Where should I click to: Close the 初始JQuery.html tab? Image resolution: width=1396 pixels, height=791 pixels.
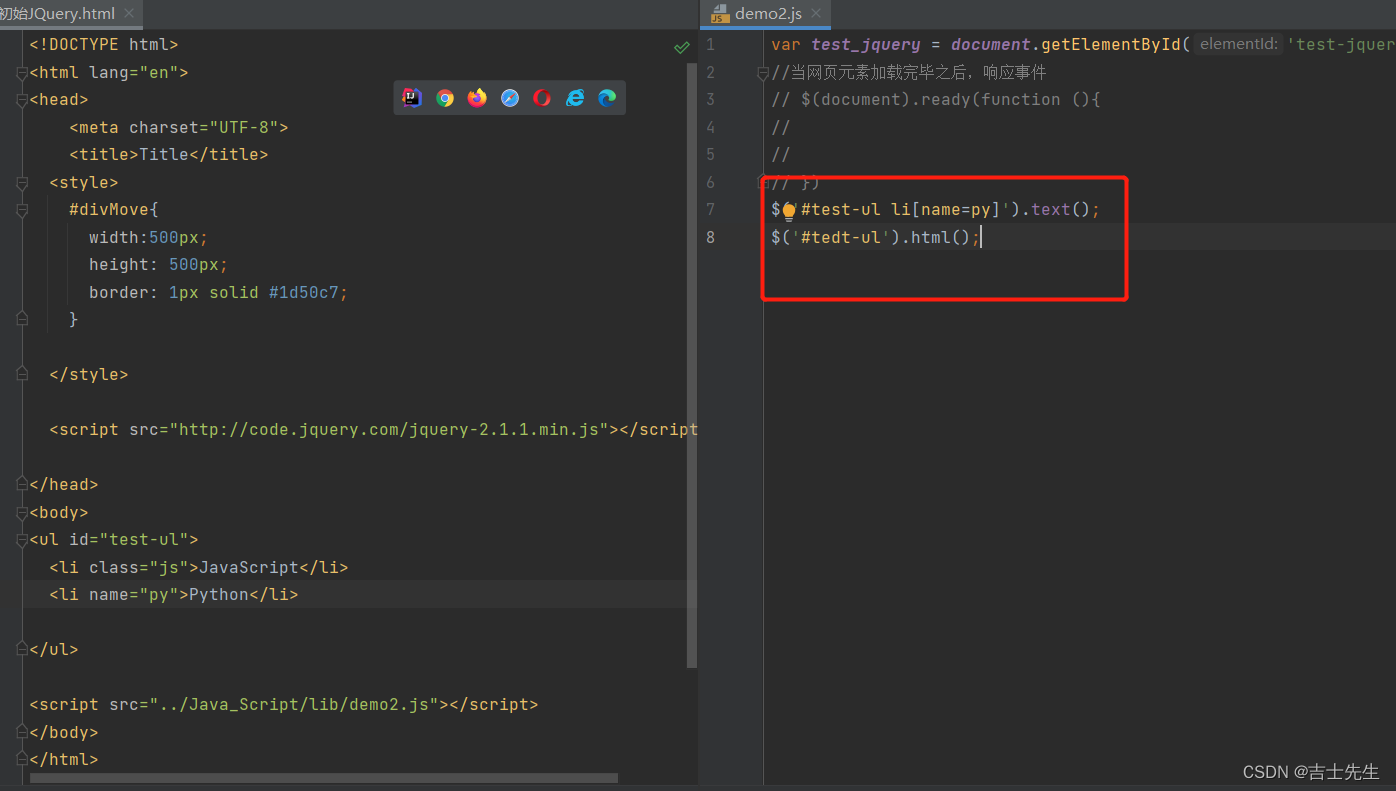coord(129,14)
